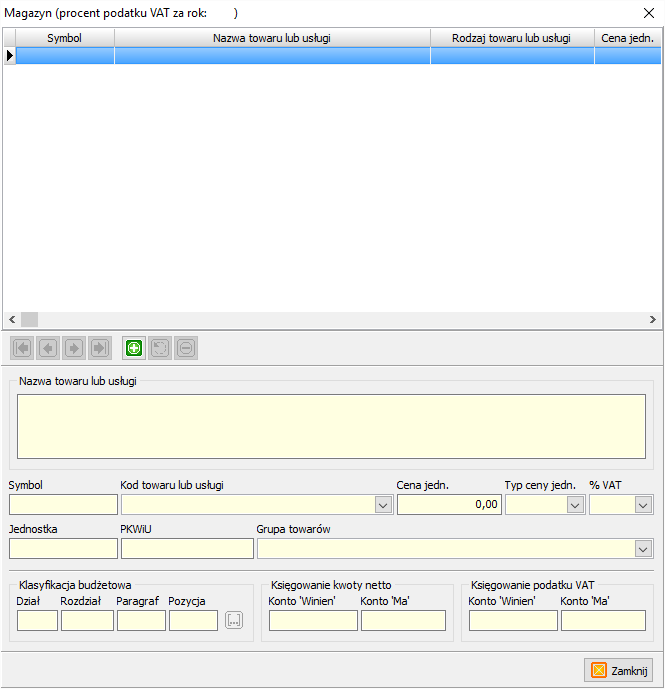Screen dimensions: 665x689
Task: Add a new record with green plus
Action: (134, 348)
